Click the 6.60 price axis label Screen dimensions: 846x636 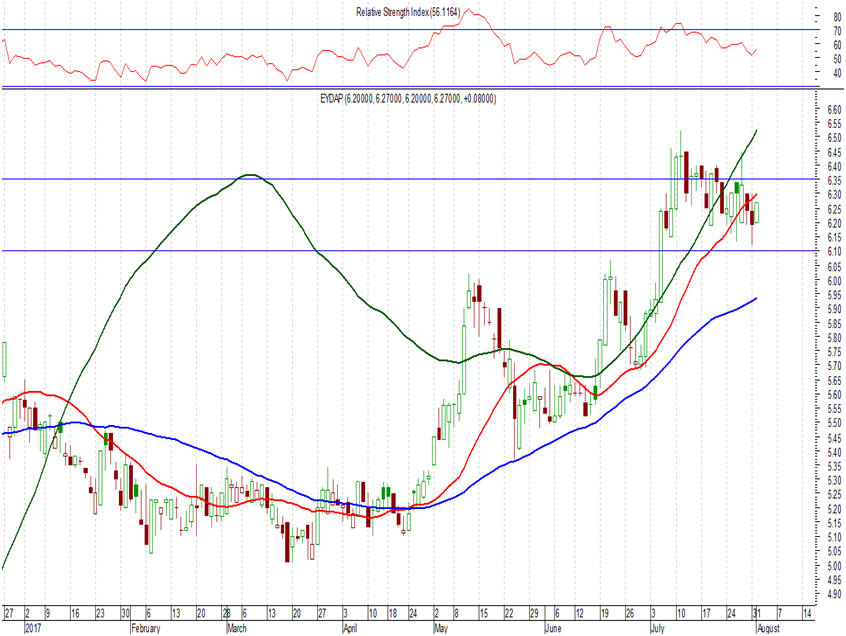(x=835, y=110)
